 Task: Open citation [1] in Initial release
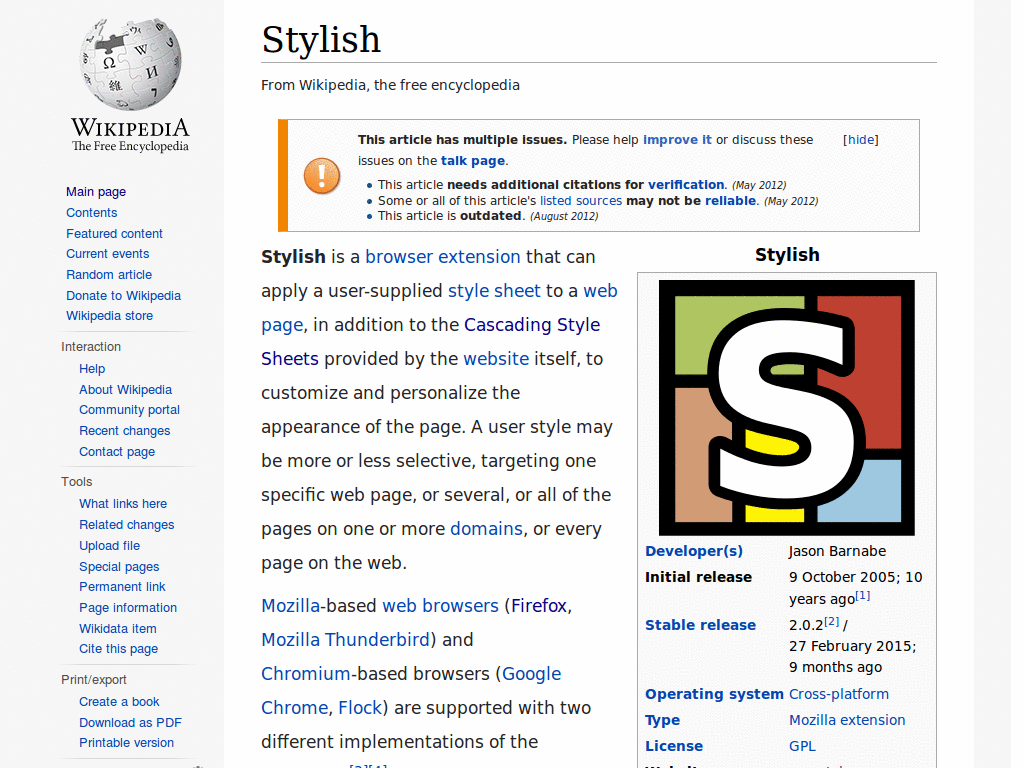[x=863, y=595]
